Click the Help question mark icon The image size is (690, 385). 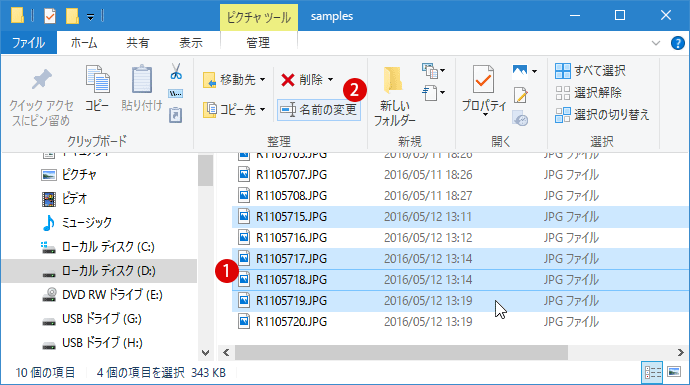point(678,43)
